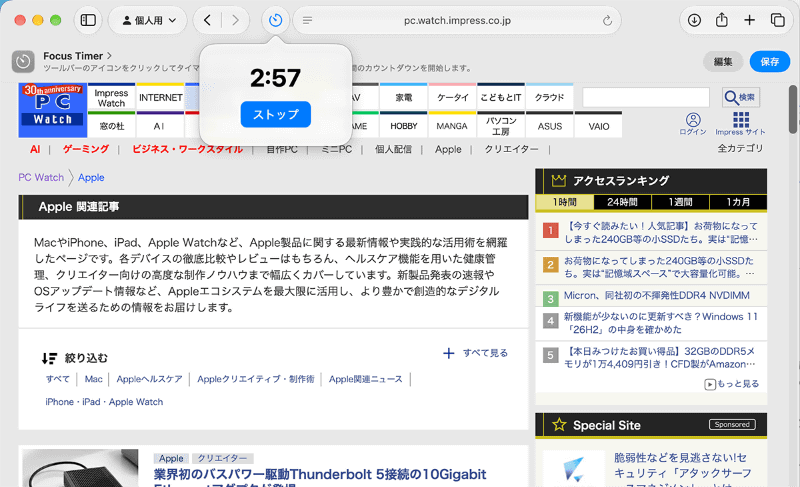Toggle the Safari sidebar
This screenshot has height=487, width=800.
[x=88, y=20]
